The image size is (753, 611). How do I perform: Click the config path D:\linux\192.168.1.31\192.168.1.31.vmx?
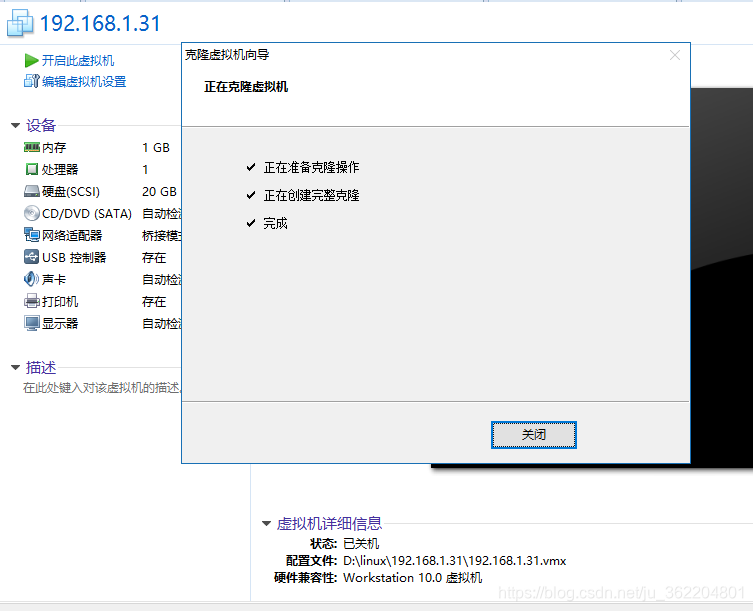click(455, 561)
